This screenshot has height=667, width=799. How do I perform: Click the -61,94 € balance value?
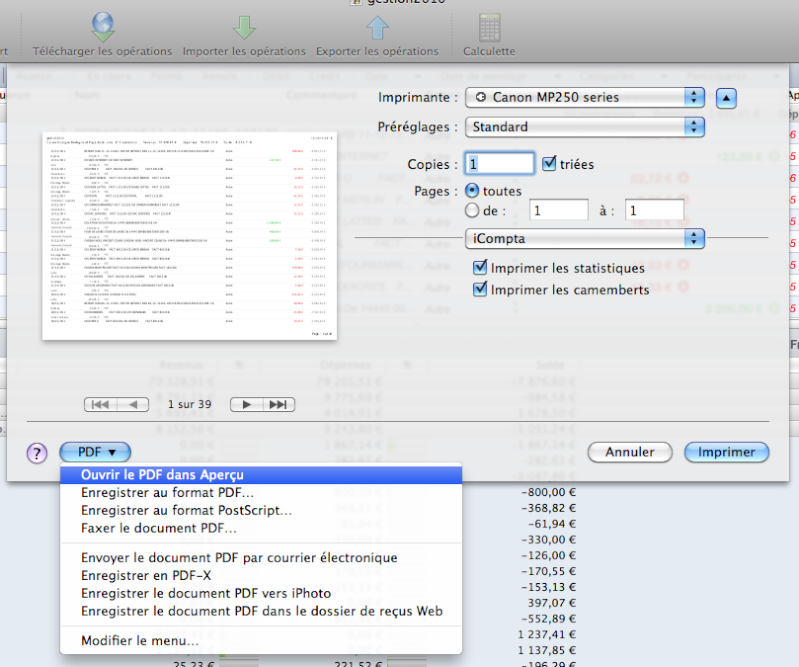click(552, 524)
